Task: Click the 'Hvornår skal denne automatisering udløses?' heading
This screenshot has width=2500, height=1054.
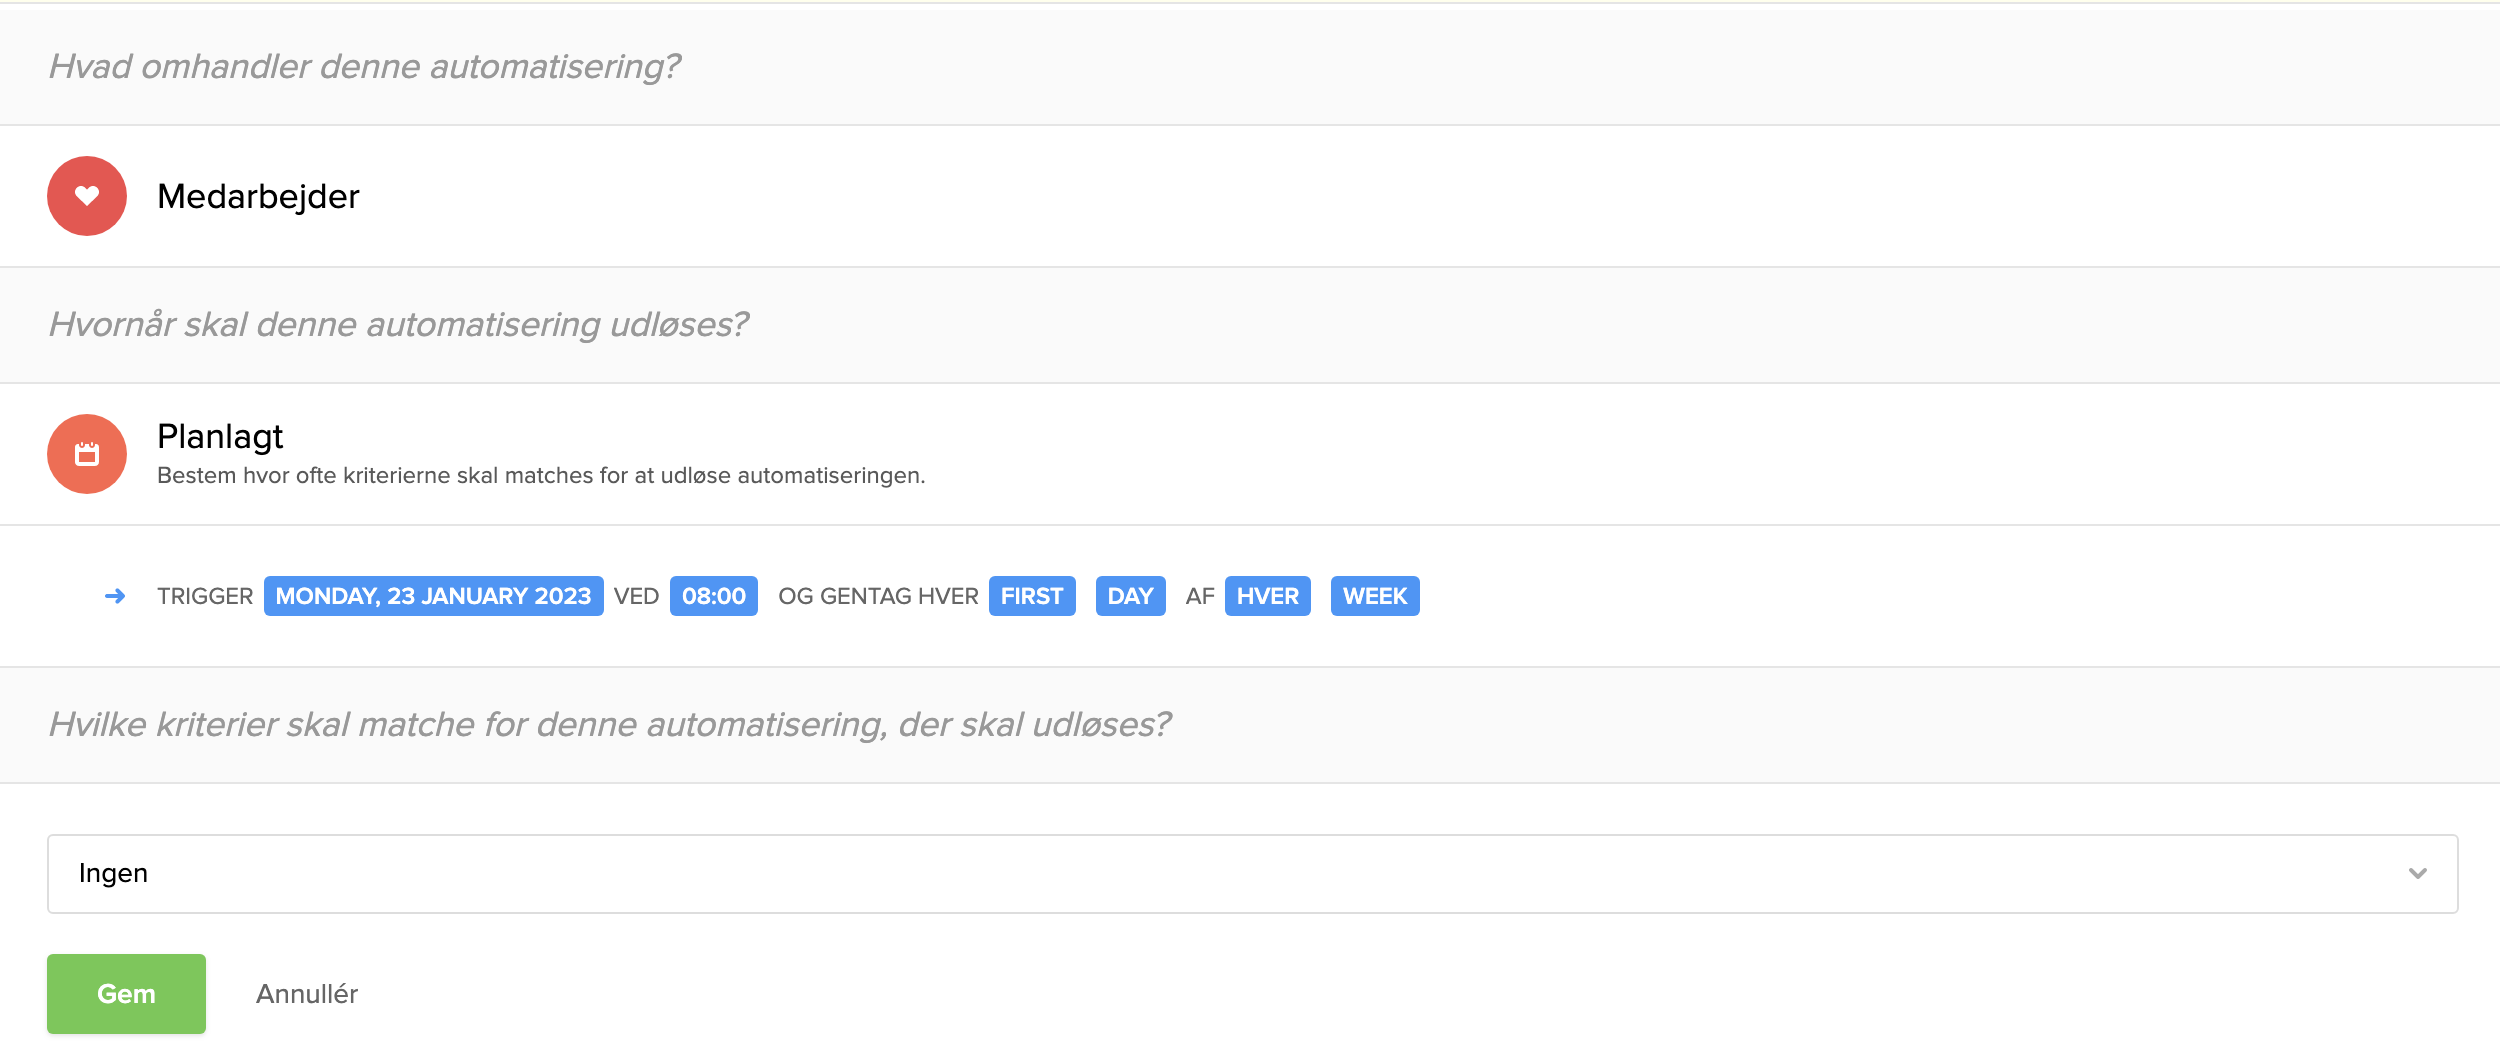Action: (x=398, y=324)
